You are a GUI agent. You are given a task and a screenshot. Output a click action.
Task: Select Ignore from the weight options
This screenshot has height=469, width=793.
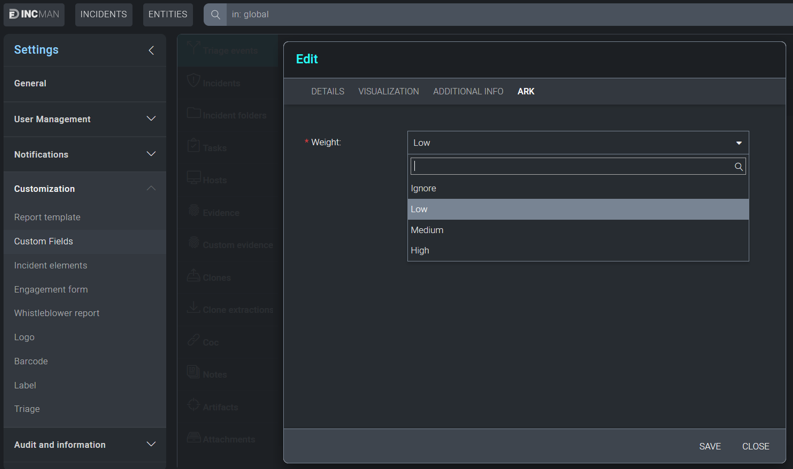[x=424, y=188]
